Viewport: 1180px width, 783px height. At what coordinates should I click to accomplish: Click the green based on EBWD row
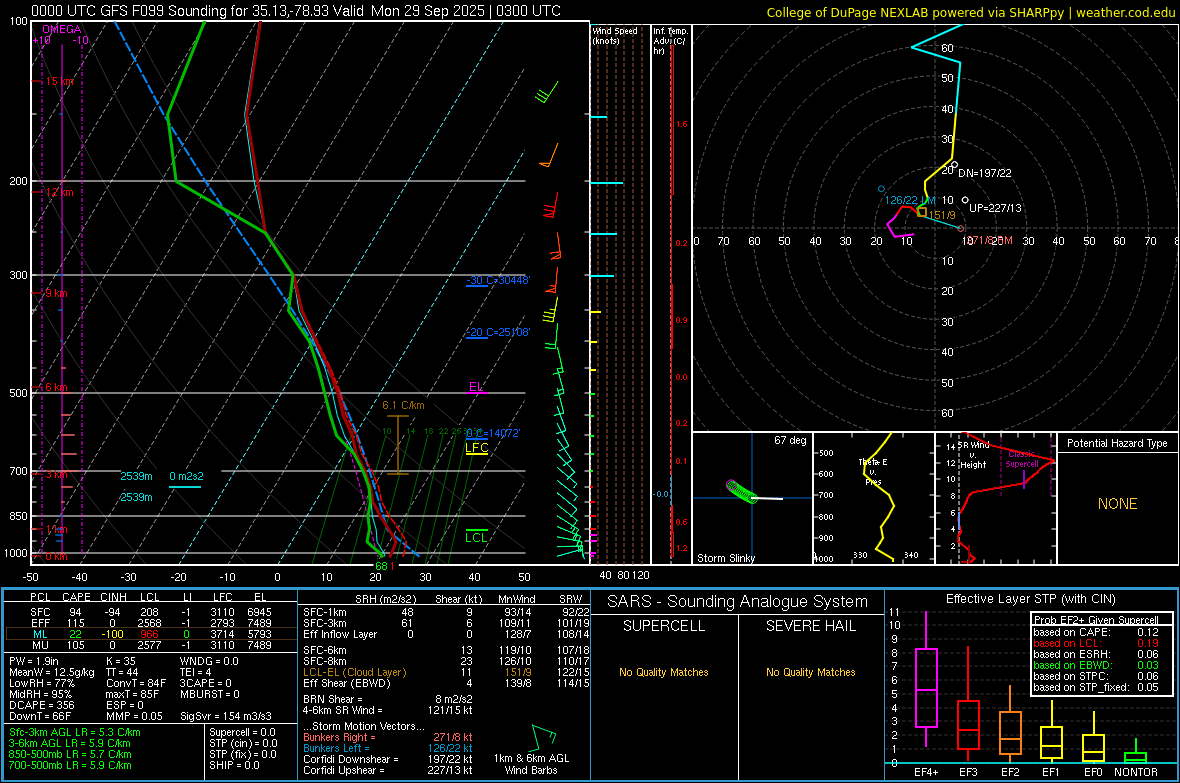pyautogui.click(x=1096, y=665)
